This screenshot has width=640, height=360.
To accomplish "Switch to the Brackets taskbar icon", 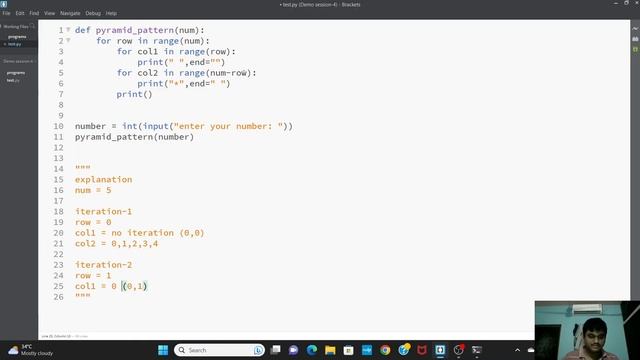I will (x=440, y=350).
